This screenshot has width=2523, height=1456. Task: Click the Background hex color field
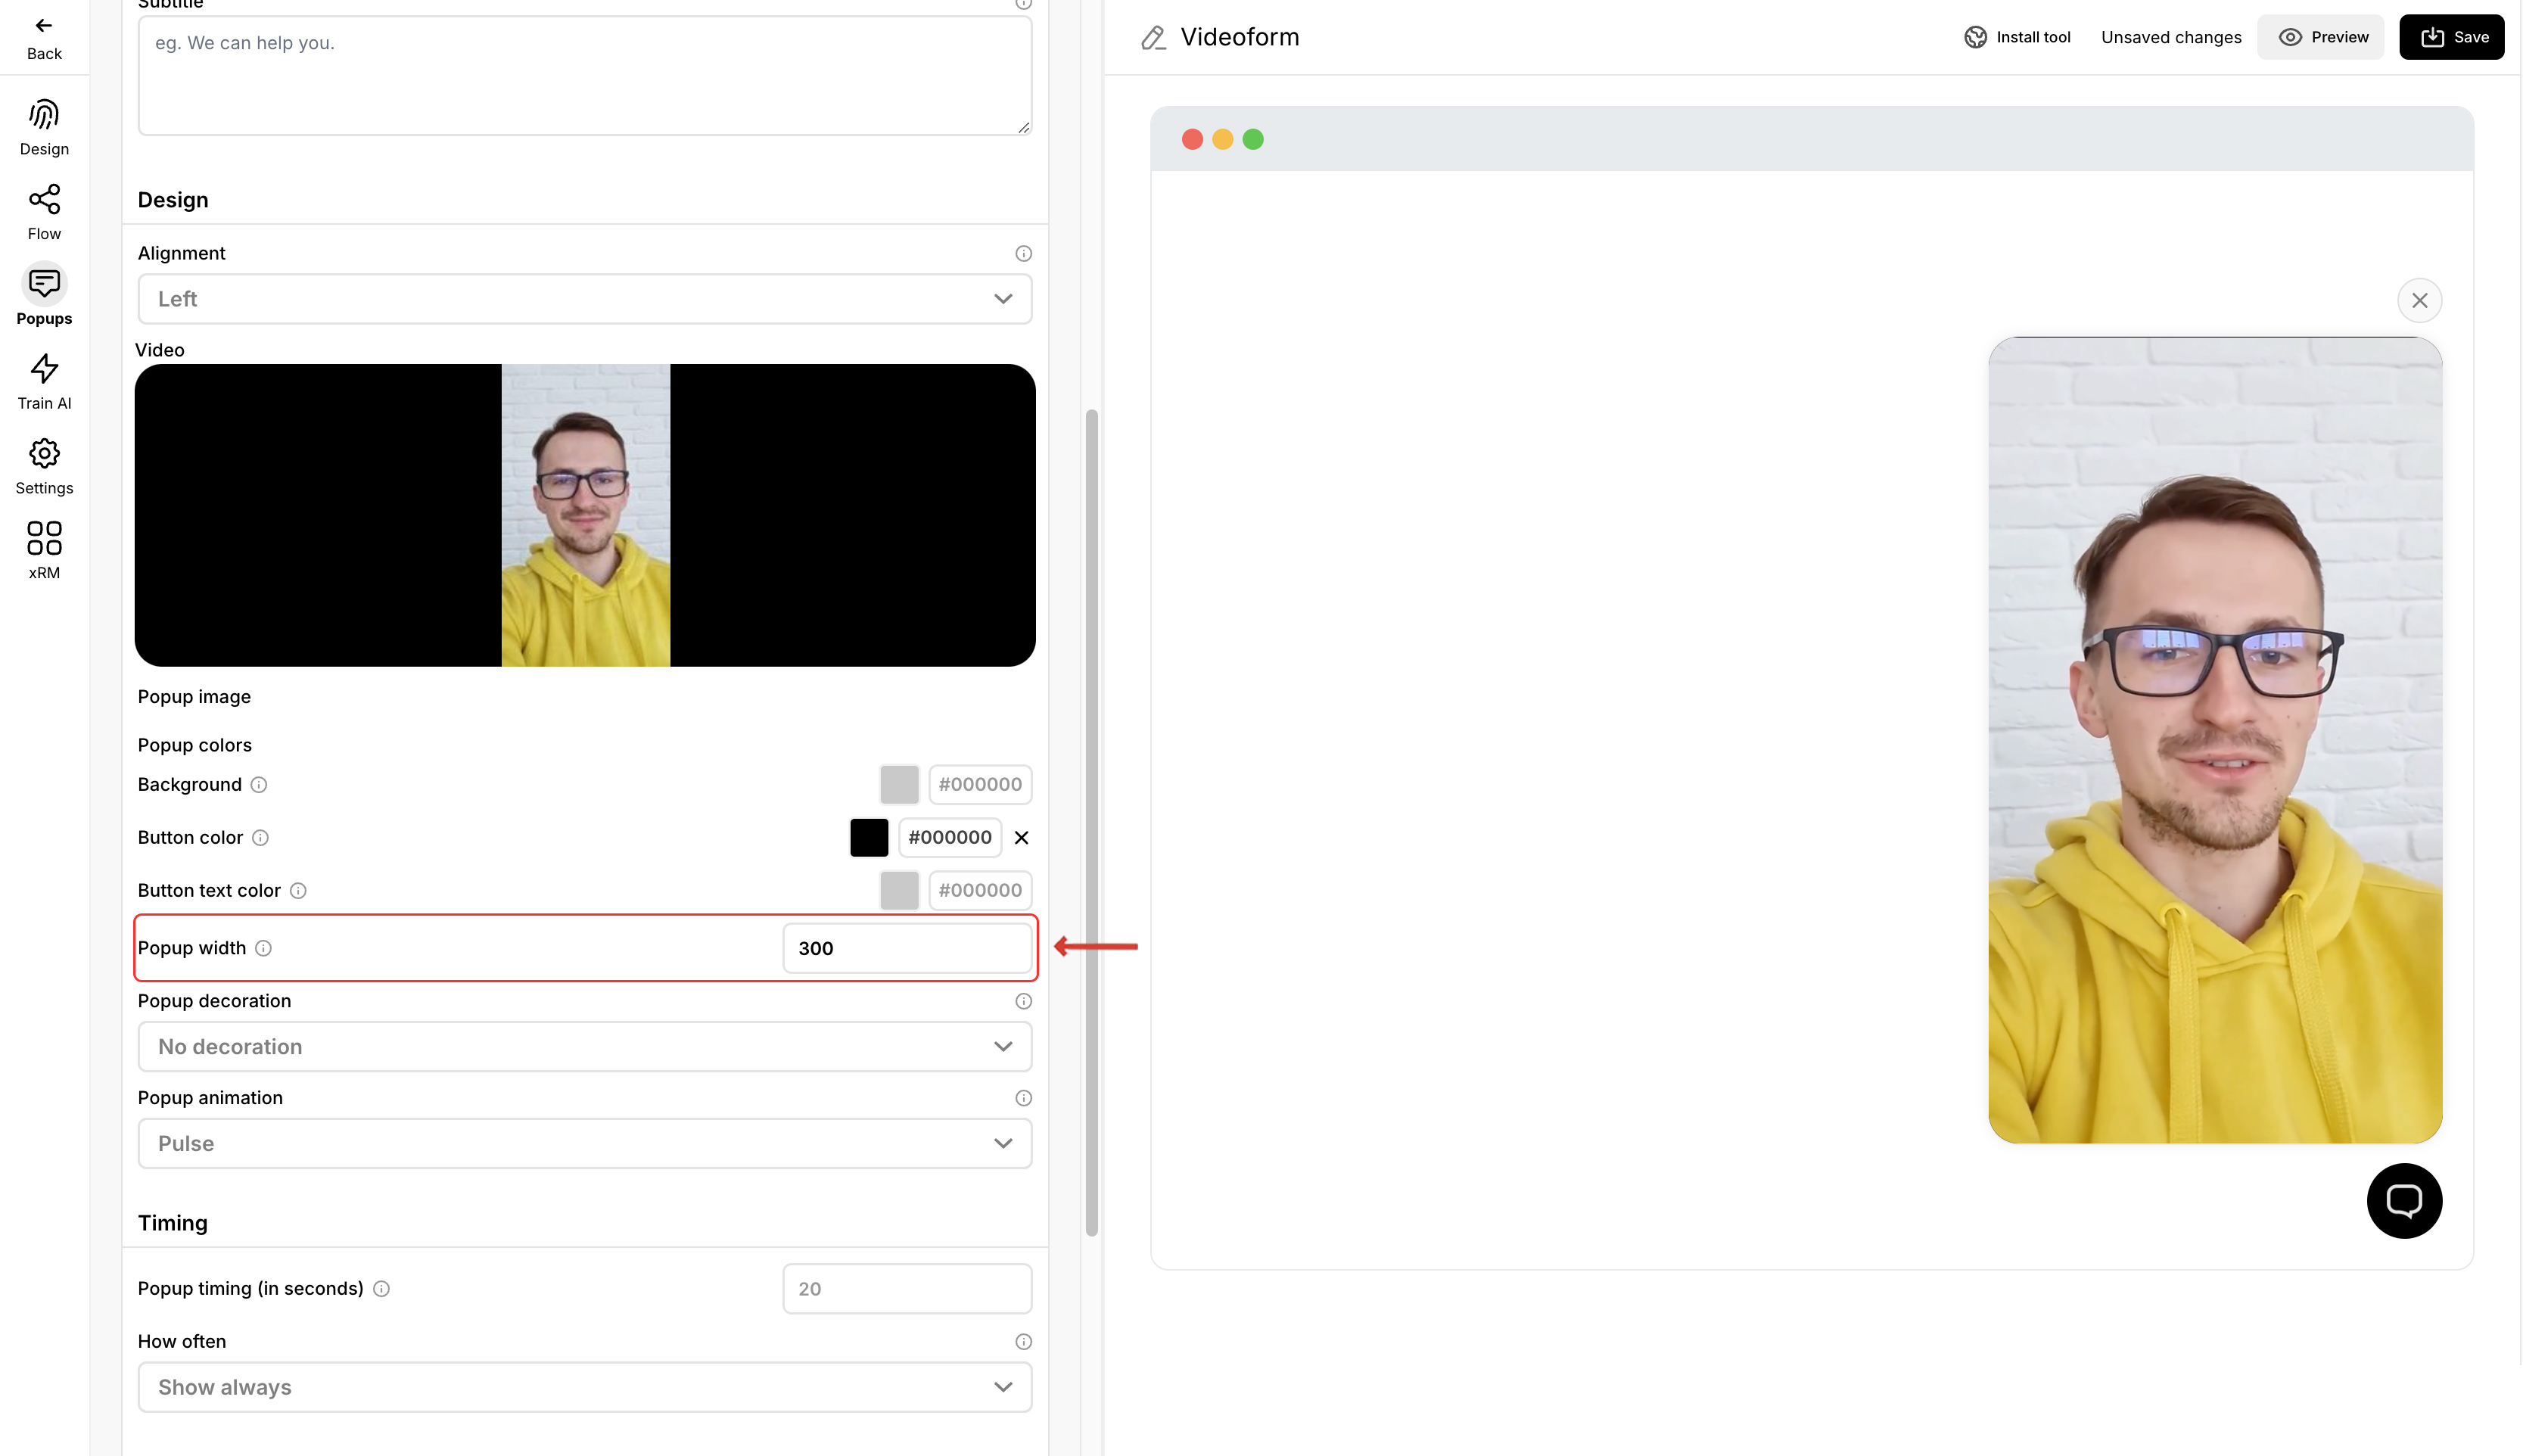[x=980, y=785]
